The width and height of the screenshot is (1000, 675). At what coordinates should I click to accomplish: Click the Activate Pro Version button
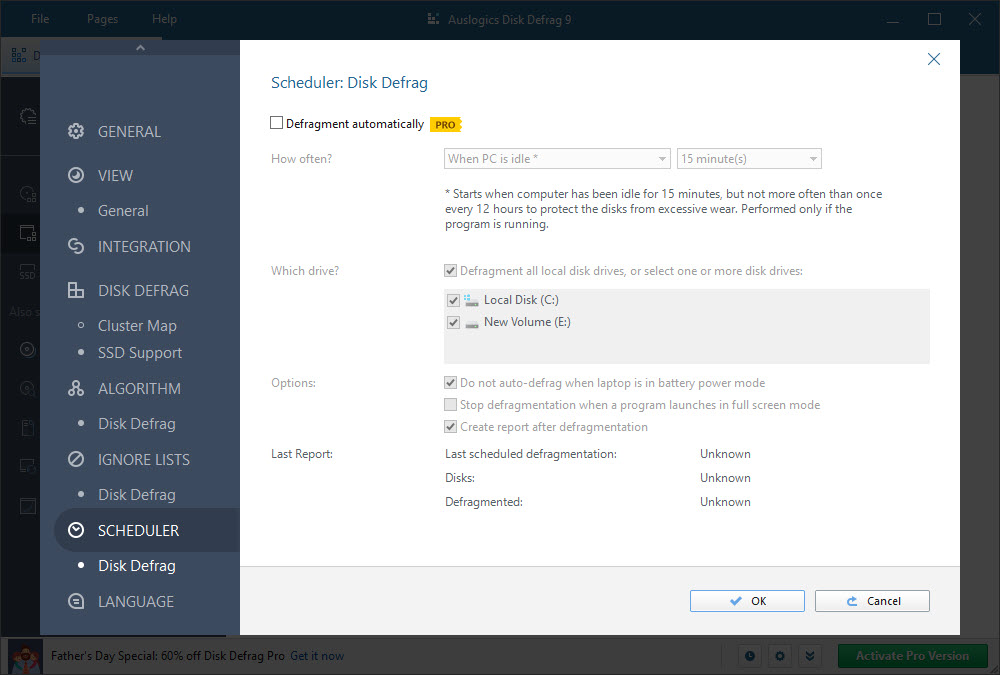[913, 656]
